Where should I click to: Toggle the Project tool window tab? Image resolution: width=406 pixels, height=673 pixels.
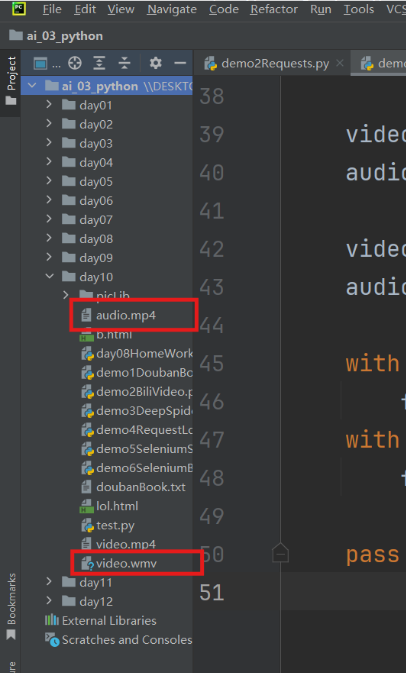point(11,82)
